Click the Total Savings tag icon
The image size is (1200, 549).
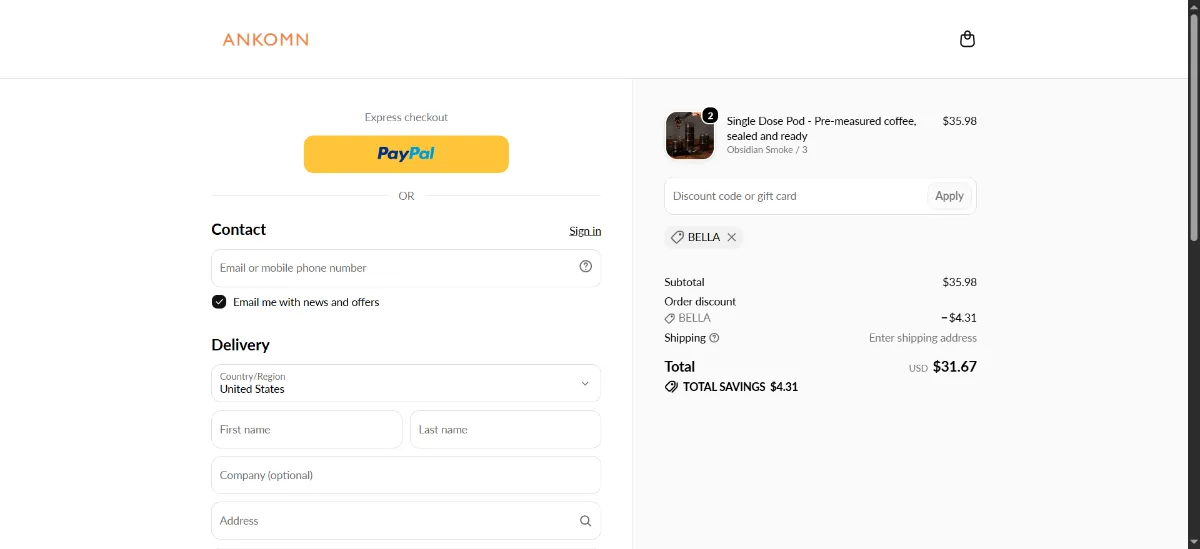coord(671,387)
